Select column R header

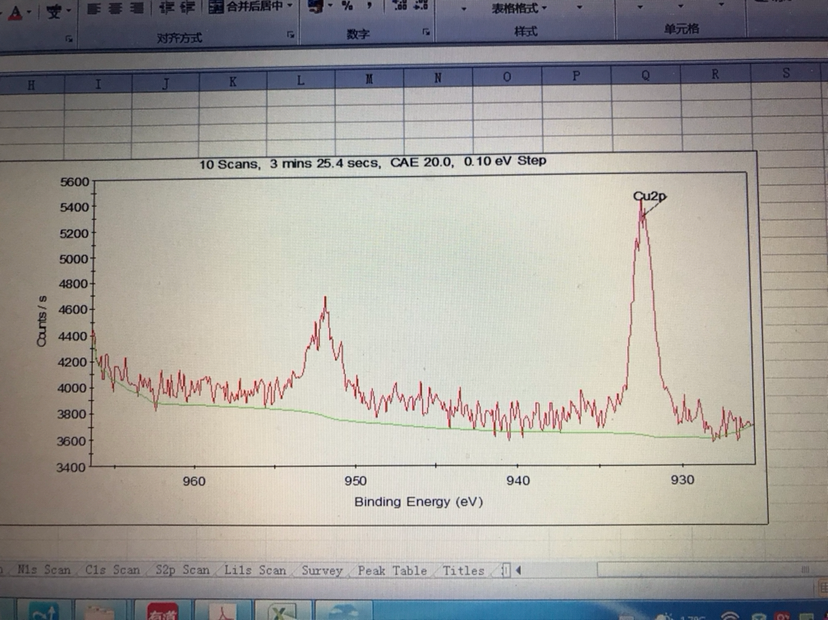pos(715,74)
